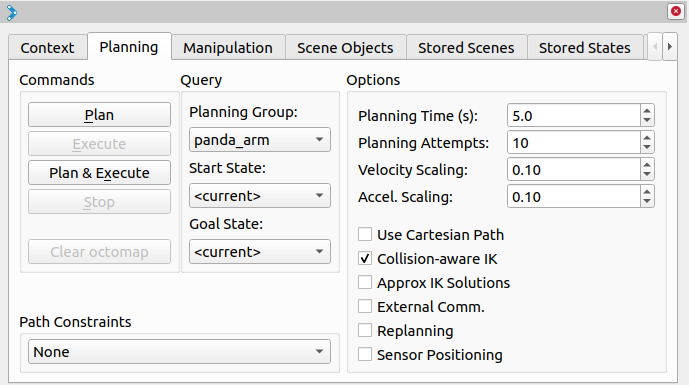Viewport: 689px width, 385px height.
Task: Enable Use Cartesian Path checkbox
Action: (x=365, y=234)
